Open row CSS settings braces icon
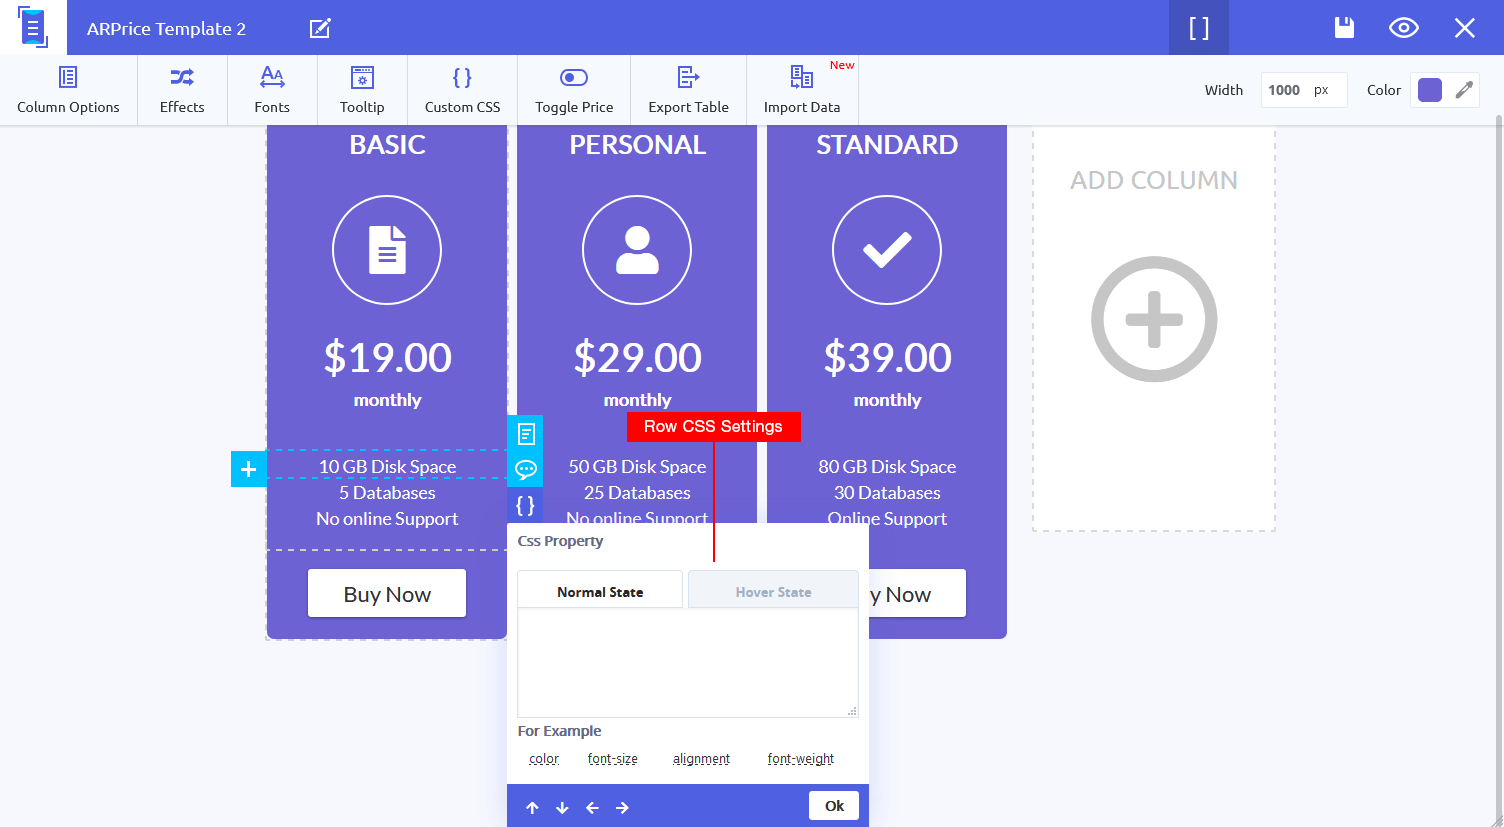Screen dimensions: 1504x827 pyautogui.click(x=526, y=505)
